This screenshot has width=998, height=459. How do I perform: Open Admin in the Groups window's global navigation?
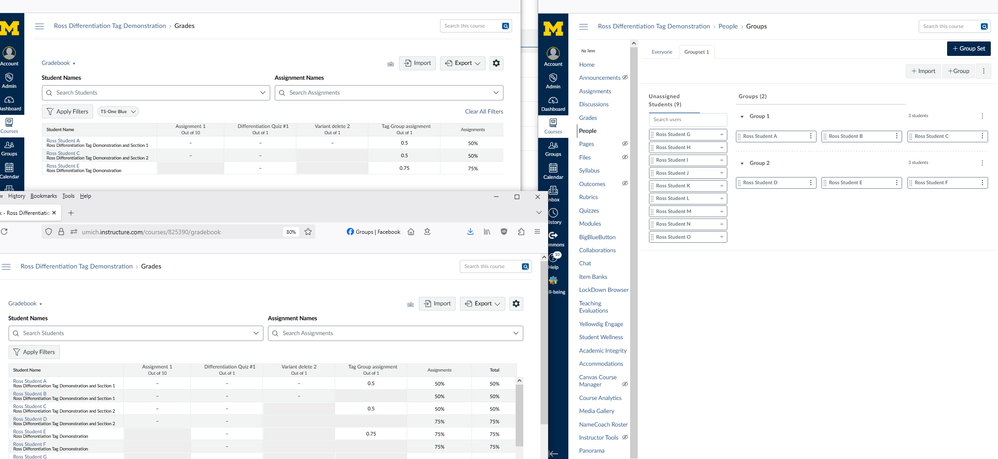(552, 81)
